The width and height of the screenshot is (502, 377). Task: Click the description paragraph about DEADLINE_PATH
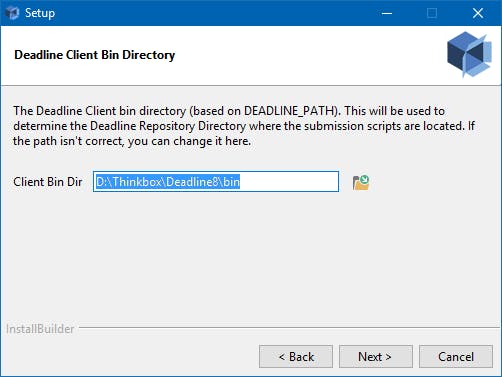244,126
